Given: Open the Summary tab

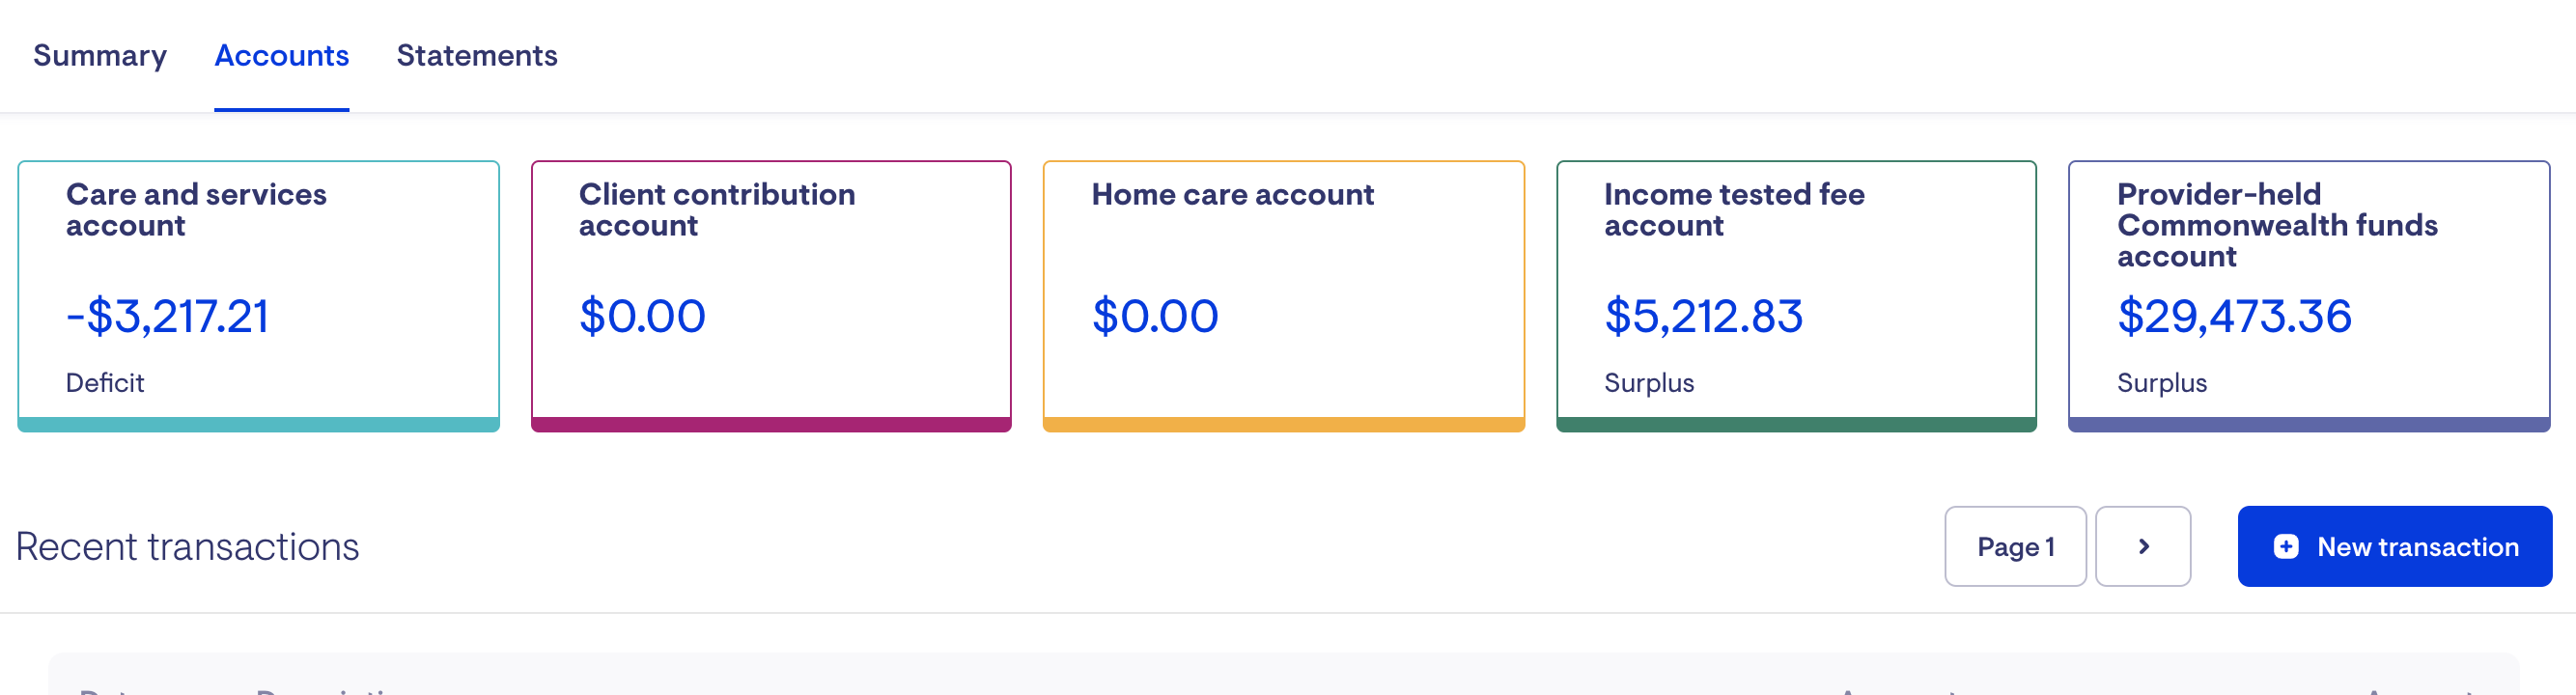Looking at the screenshot, I should (100, 56).
